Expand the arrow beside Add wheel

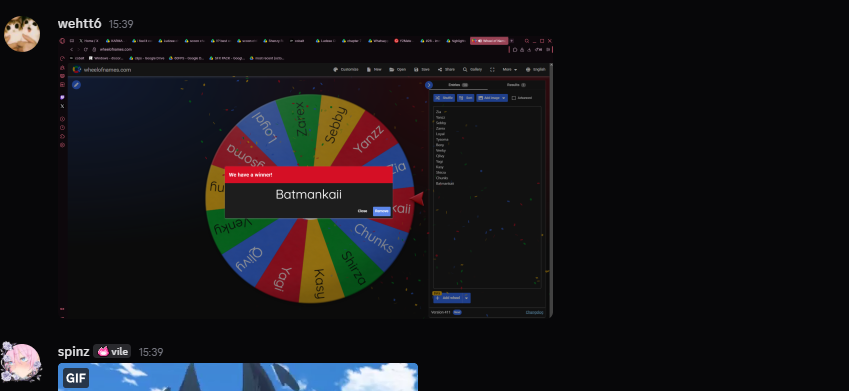tap(466, 298)
